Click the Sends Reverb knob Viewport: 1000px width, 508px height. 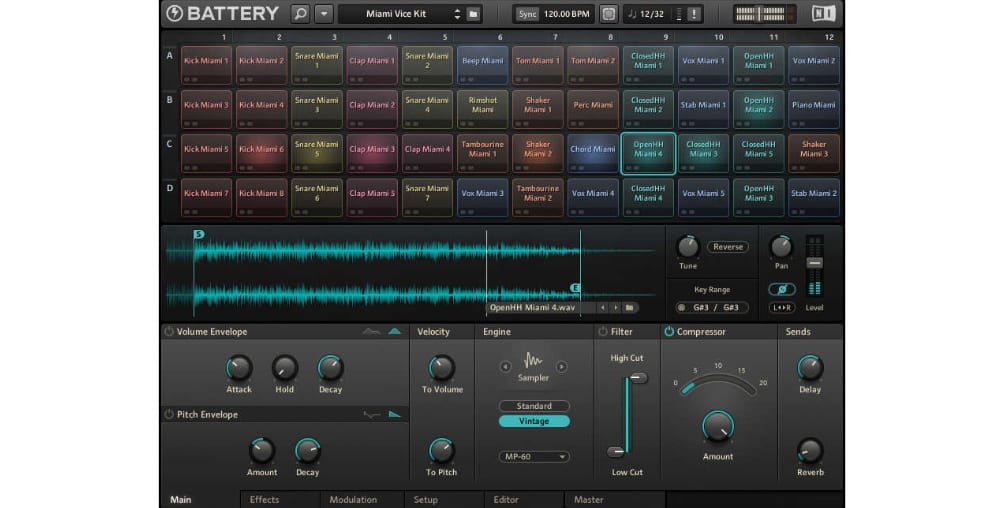point(810,451)
